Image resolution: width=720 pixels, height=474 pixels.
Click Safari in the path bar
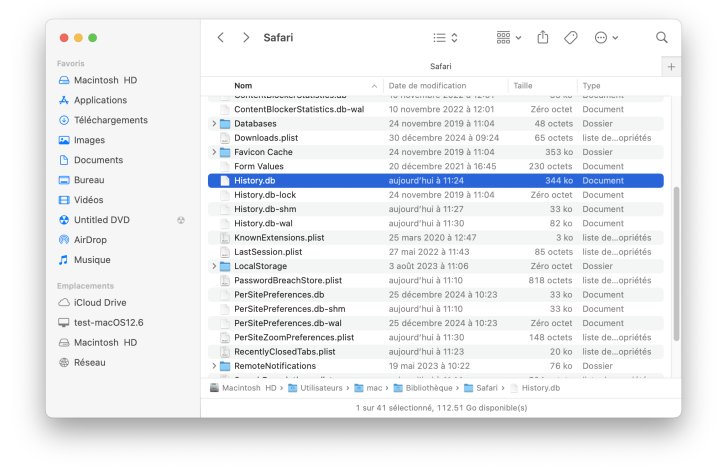coord(481,388)
